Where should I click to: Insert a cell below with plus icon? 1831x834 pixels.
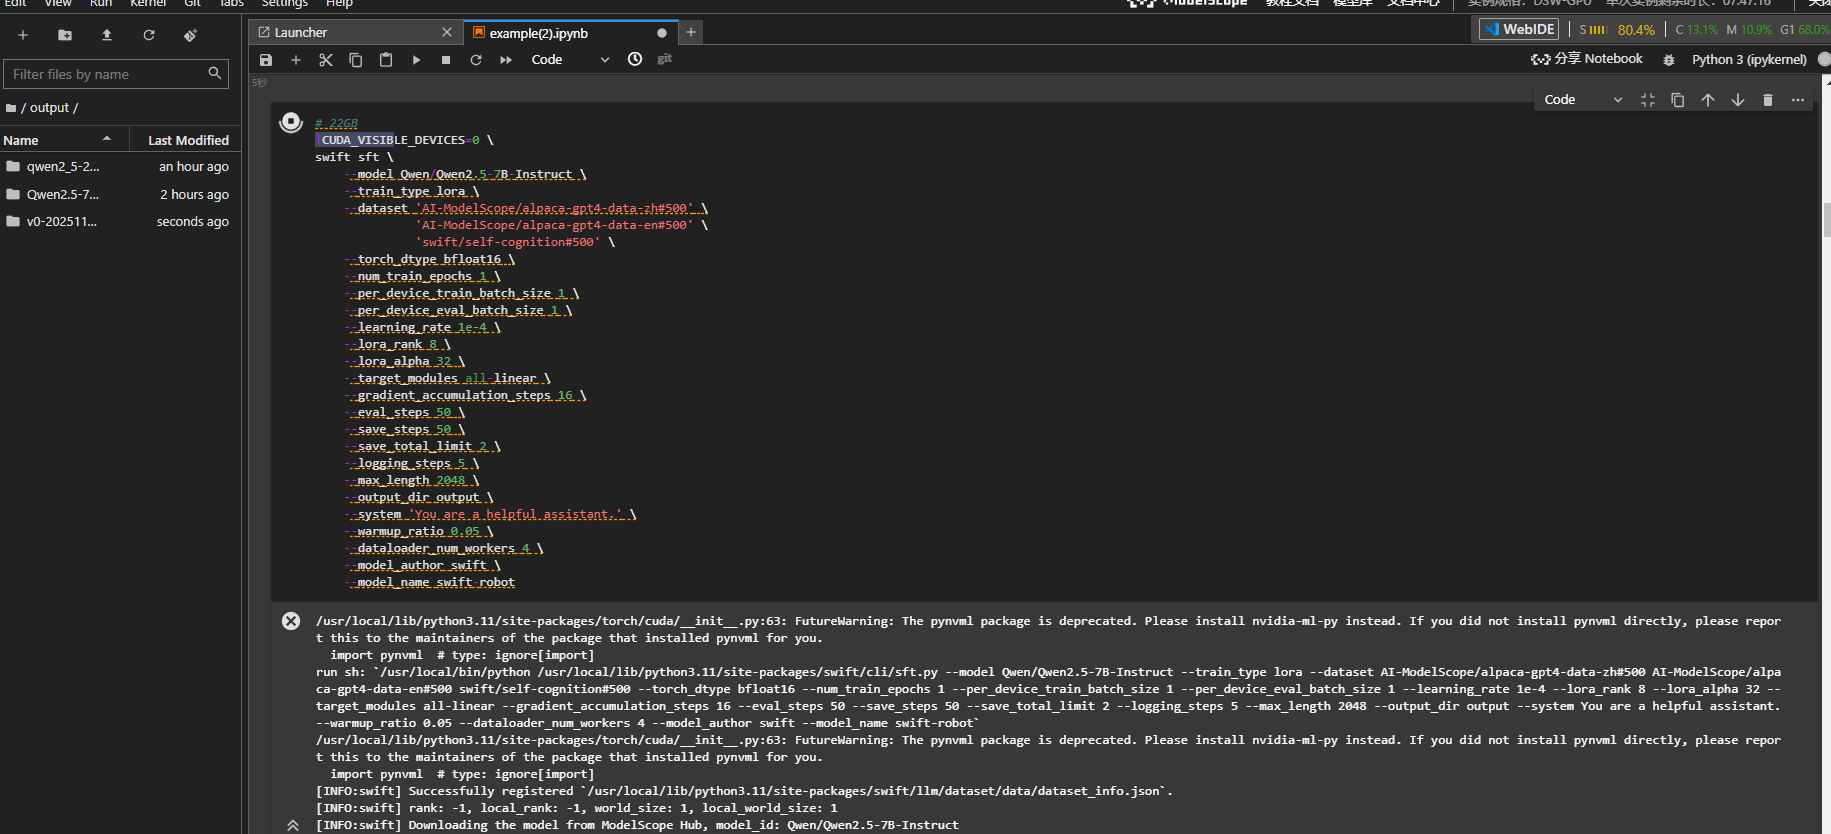point(296,60)
